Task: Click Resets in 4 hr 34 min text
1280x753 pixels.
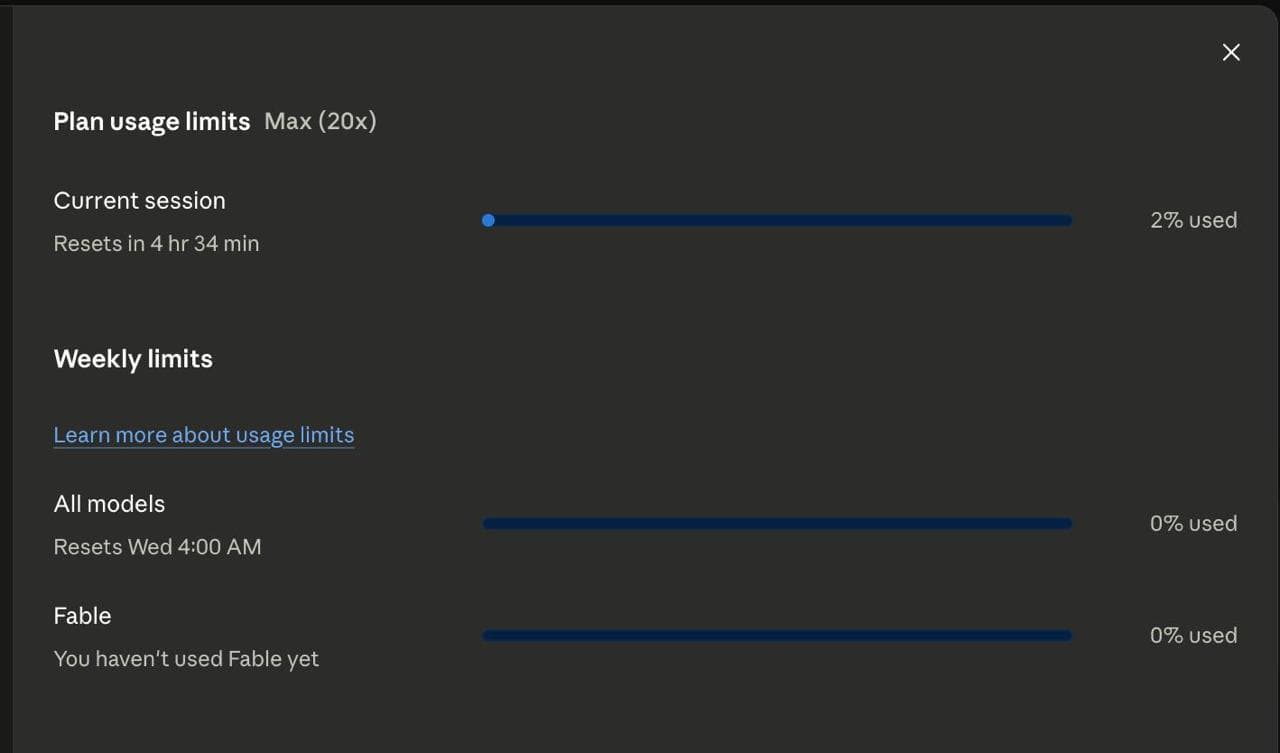Action: click(156, 243)
